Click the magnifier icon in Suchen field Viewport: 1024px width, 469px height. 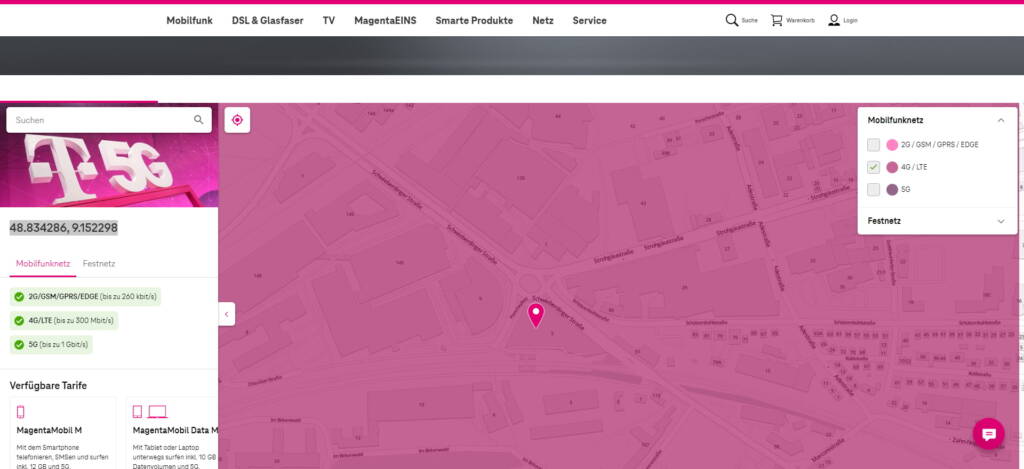tap(199, 120)
